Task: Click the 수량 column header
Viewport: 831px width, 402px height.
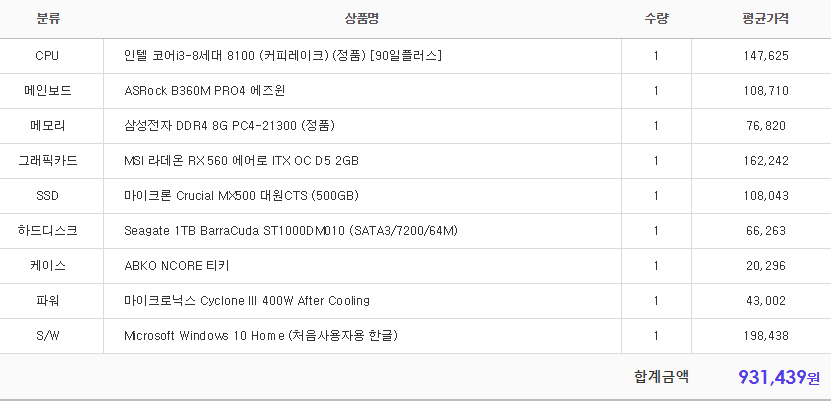Action: click(x=656, y=18)
